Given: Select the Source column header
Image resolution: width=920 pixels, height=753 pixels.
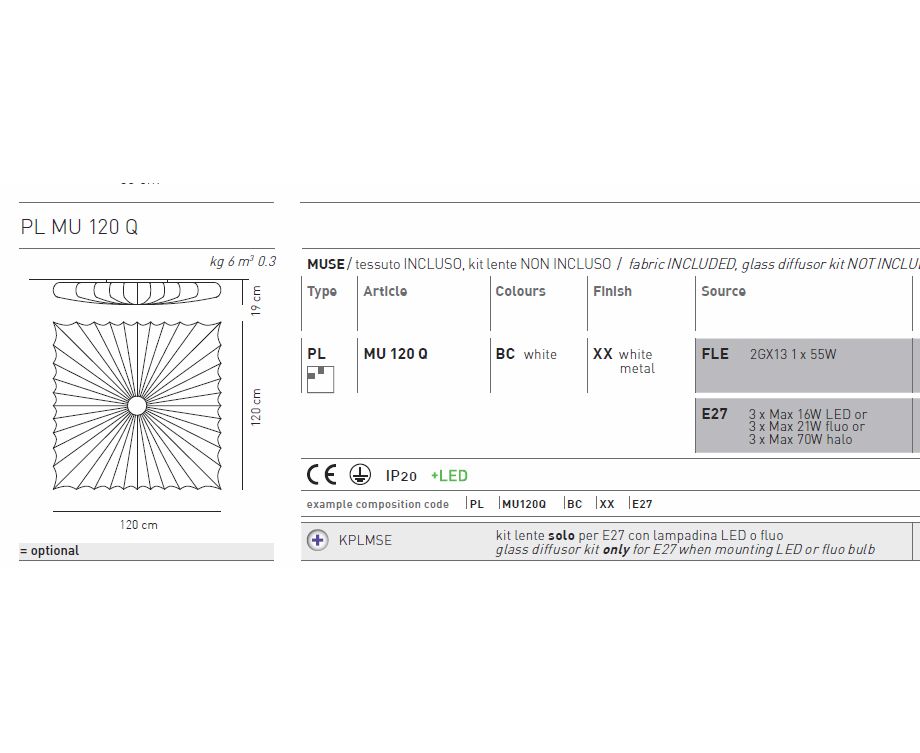Looking at the screenshot, I should point(723,291).
